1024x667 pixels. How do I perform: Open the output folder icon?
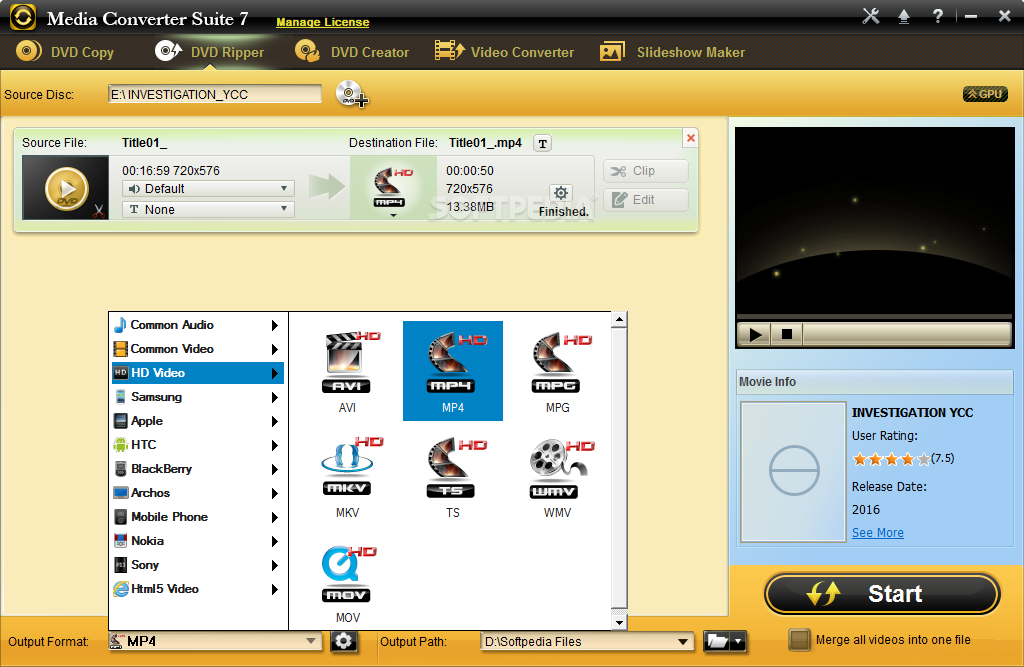(717, 642)
